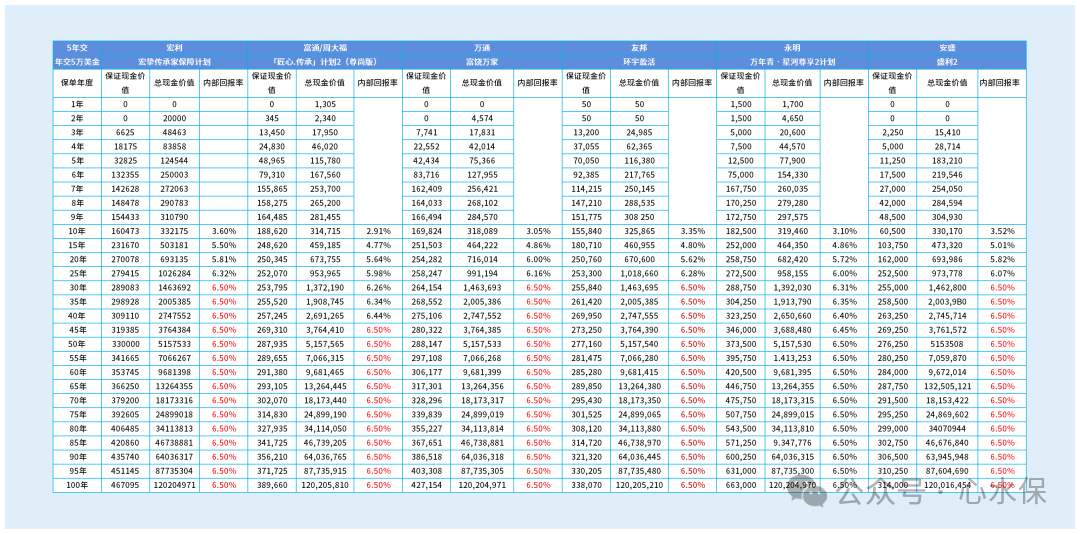Click the '3.52%' return rate cell
1080x534 pixels.
[x=1002, y=230]
